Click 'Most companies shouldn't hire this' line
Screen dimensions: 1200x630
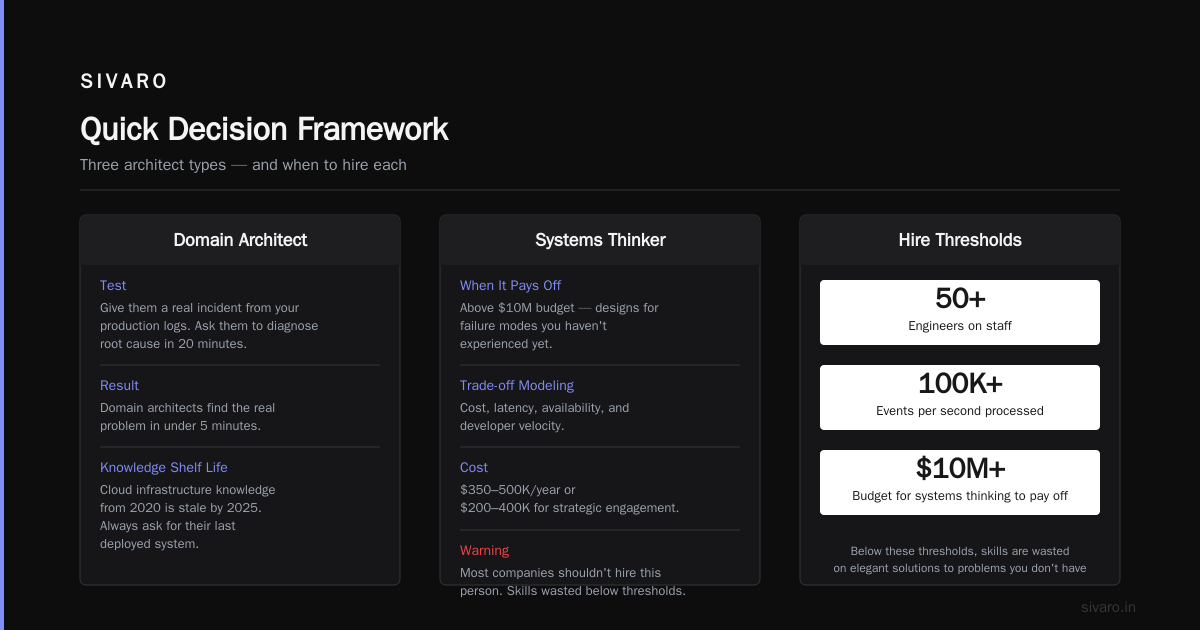[560, 573]
